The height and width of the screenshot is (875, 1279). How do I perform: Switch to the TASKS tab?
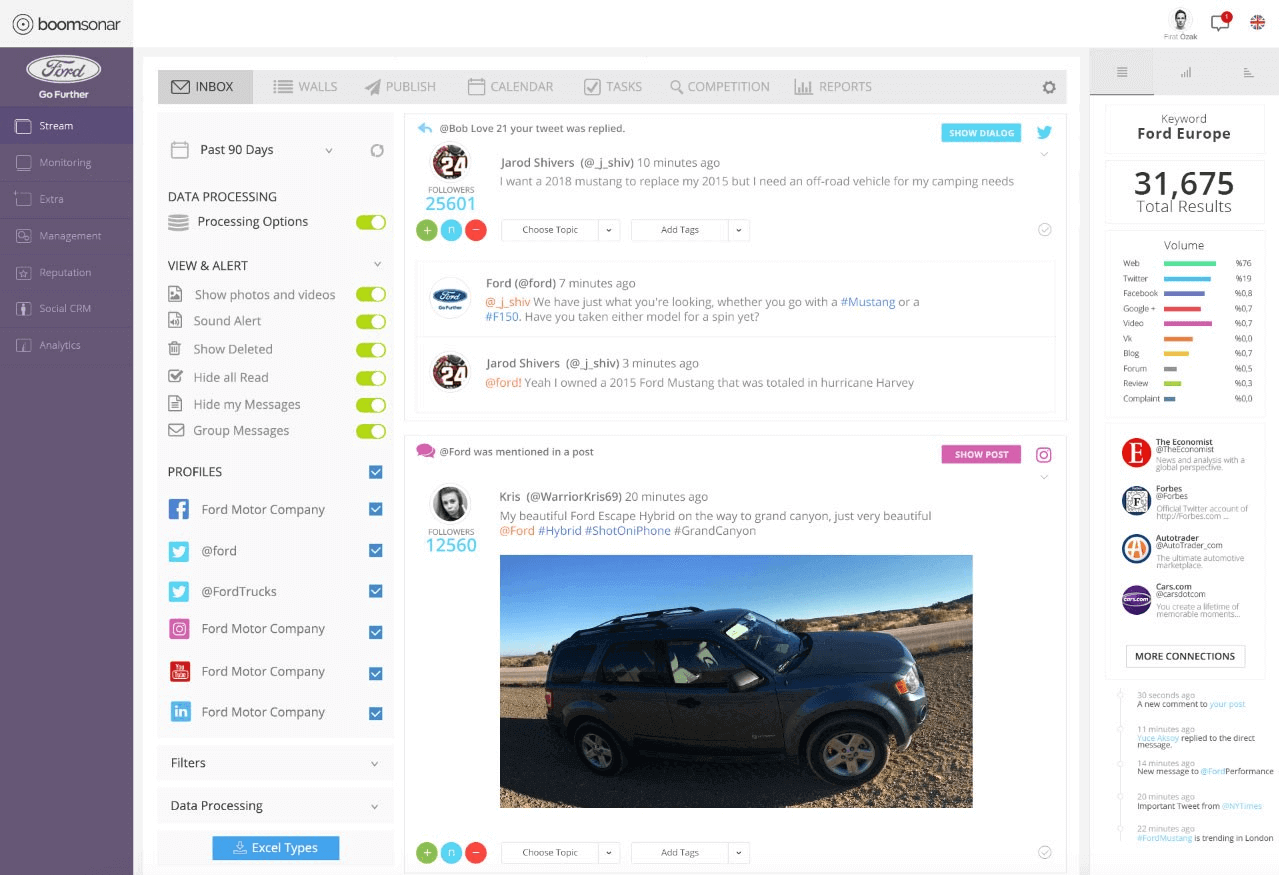[613, 87]
